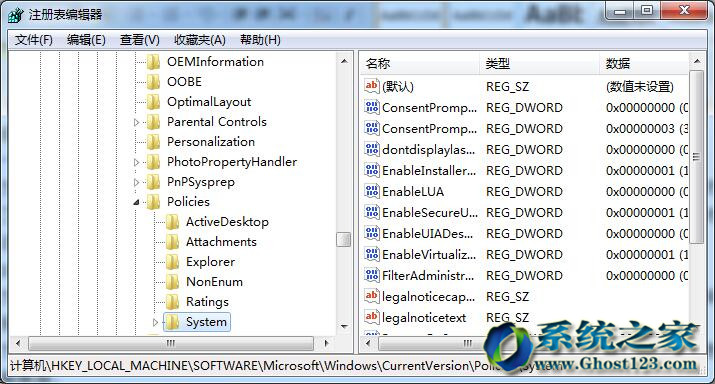Click the FilterAdministr... DWORD icon

[372, 275]
